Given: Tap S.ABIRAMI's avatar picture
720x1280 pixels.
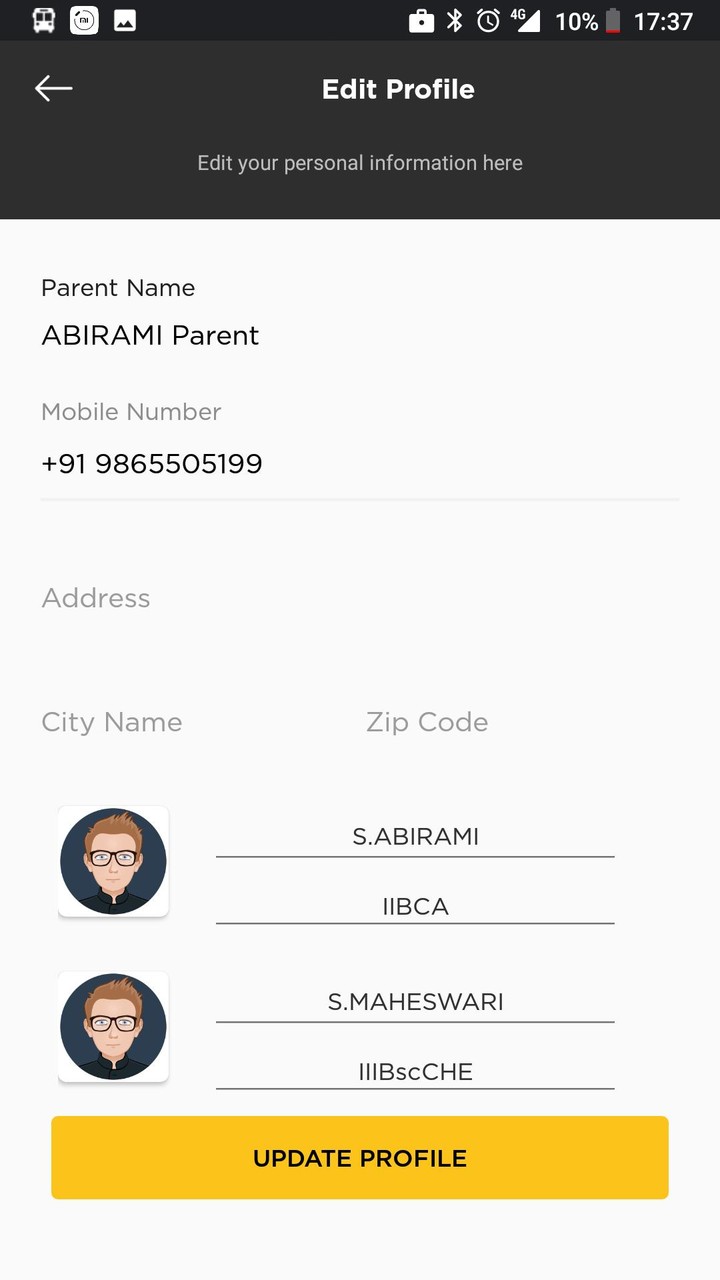Looking at the screenshot, I should pyautogui.click(x=113, y=861).
